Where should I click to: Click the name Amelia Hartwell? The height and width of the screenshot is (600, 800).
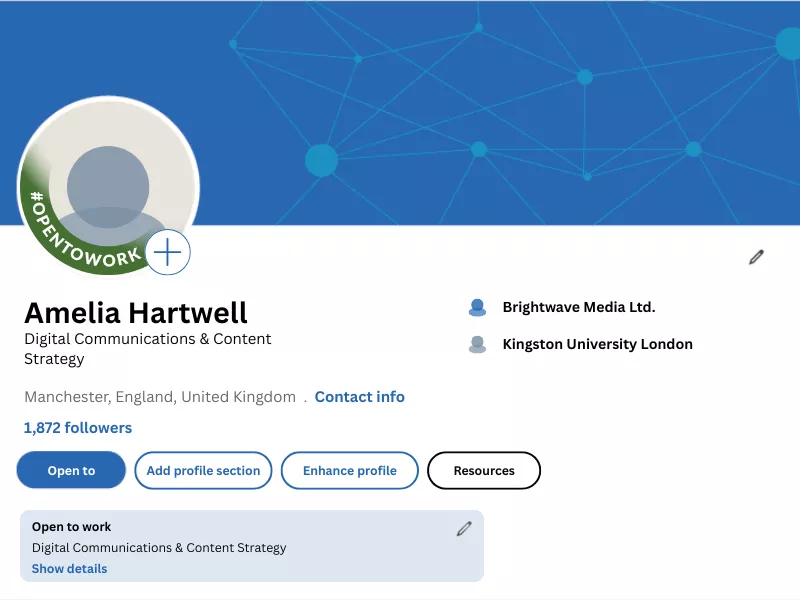tap(139, 313)
